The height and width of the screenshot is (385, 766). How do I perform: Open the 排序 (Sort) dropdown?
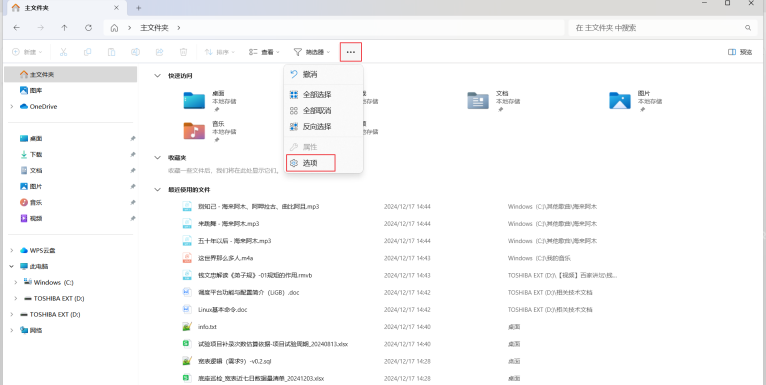pyautogui.click(x=219, y=52)
